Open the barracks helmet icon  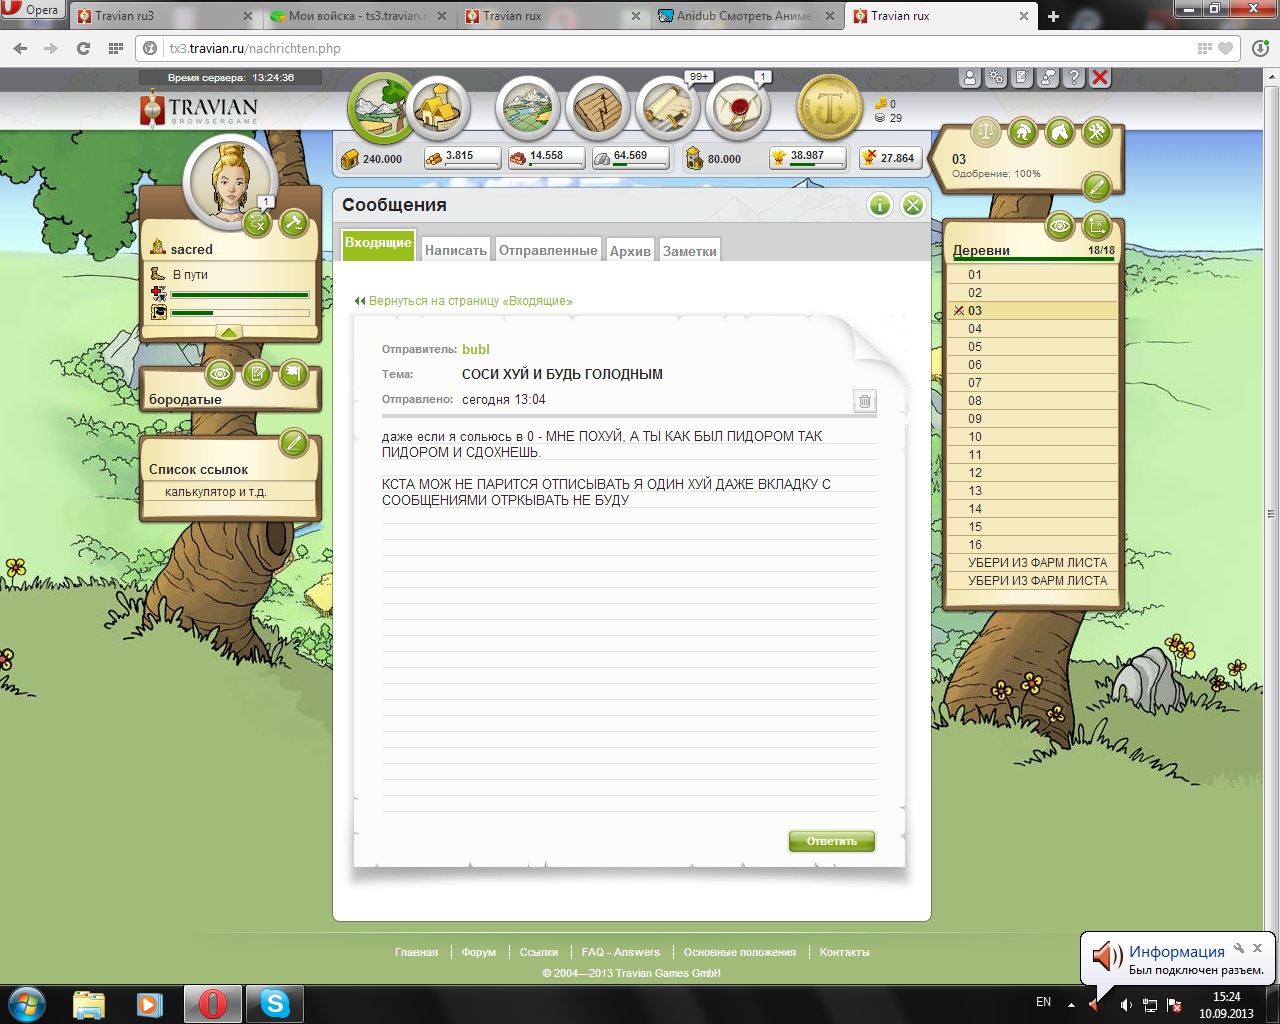(1022, 131)
